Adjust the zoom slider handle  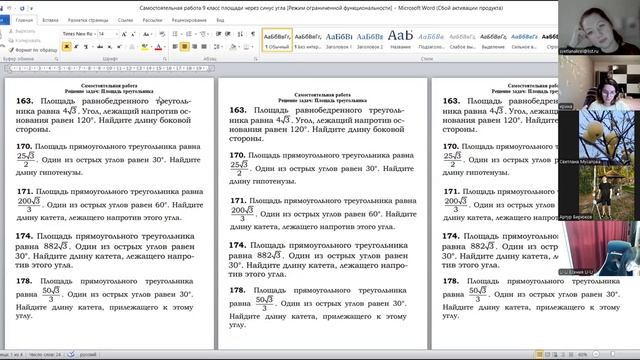coord(613,354)
